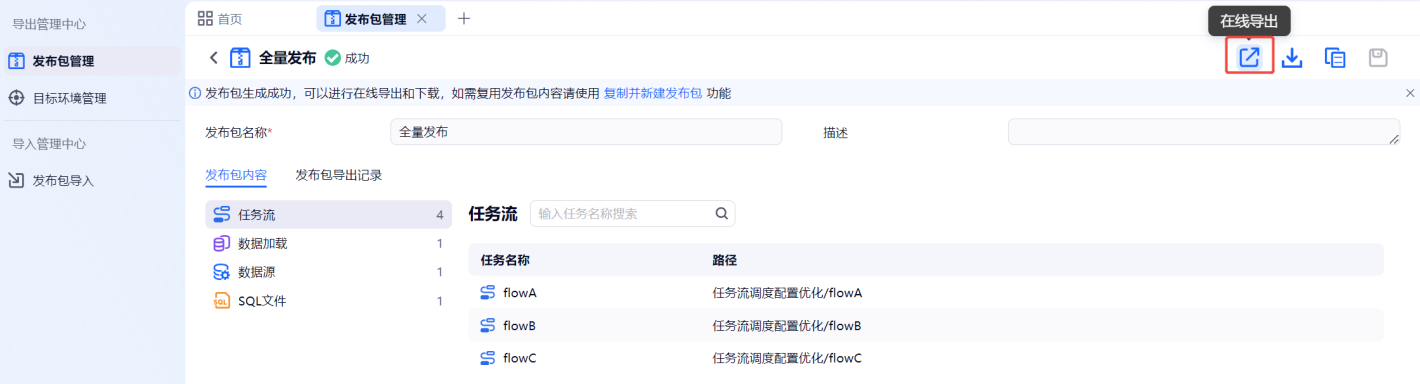The height and width of the screenshot is (384, 1420).
Task: Click the 首页 grid icon
Action: pos(205,18)
